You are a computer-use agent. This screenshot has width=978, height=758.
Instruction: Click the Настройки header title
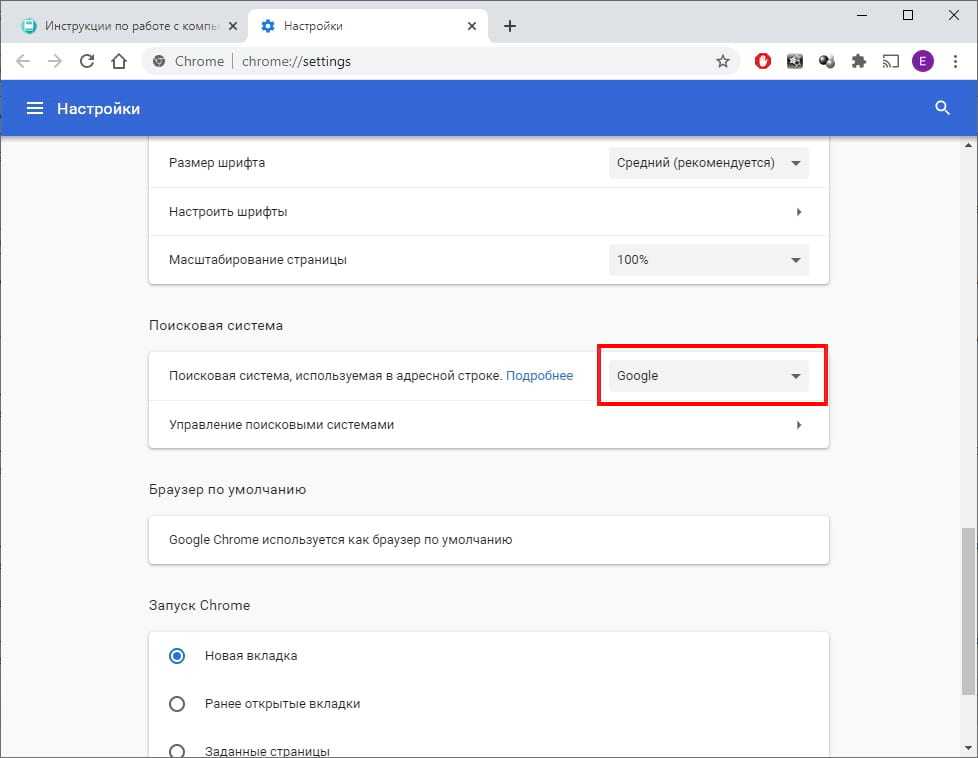point(99,109)
